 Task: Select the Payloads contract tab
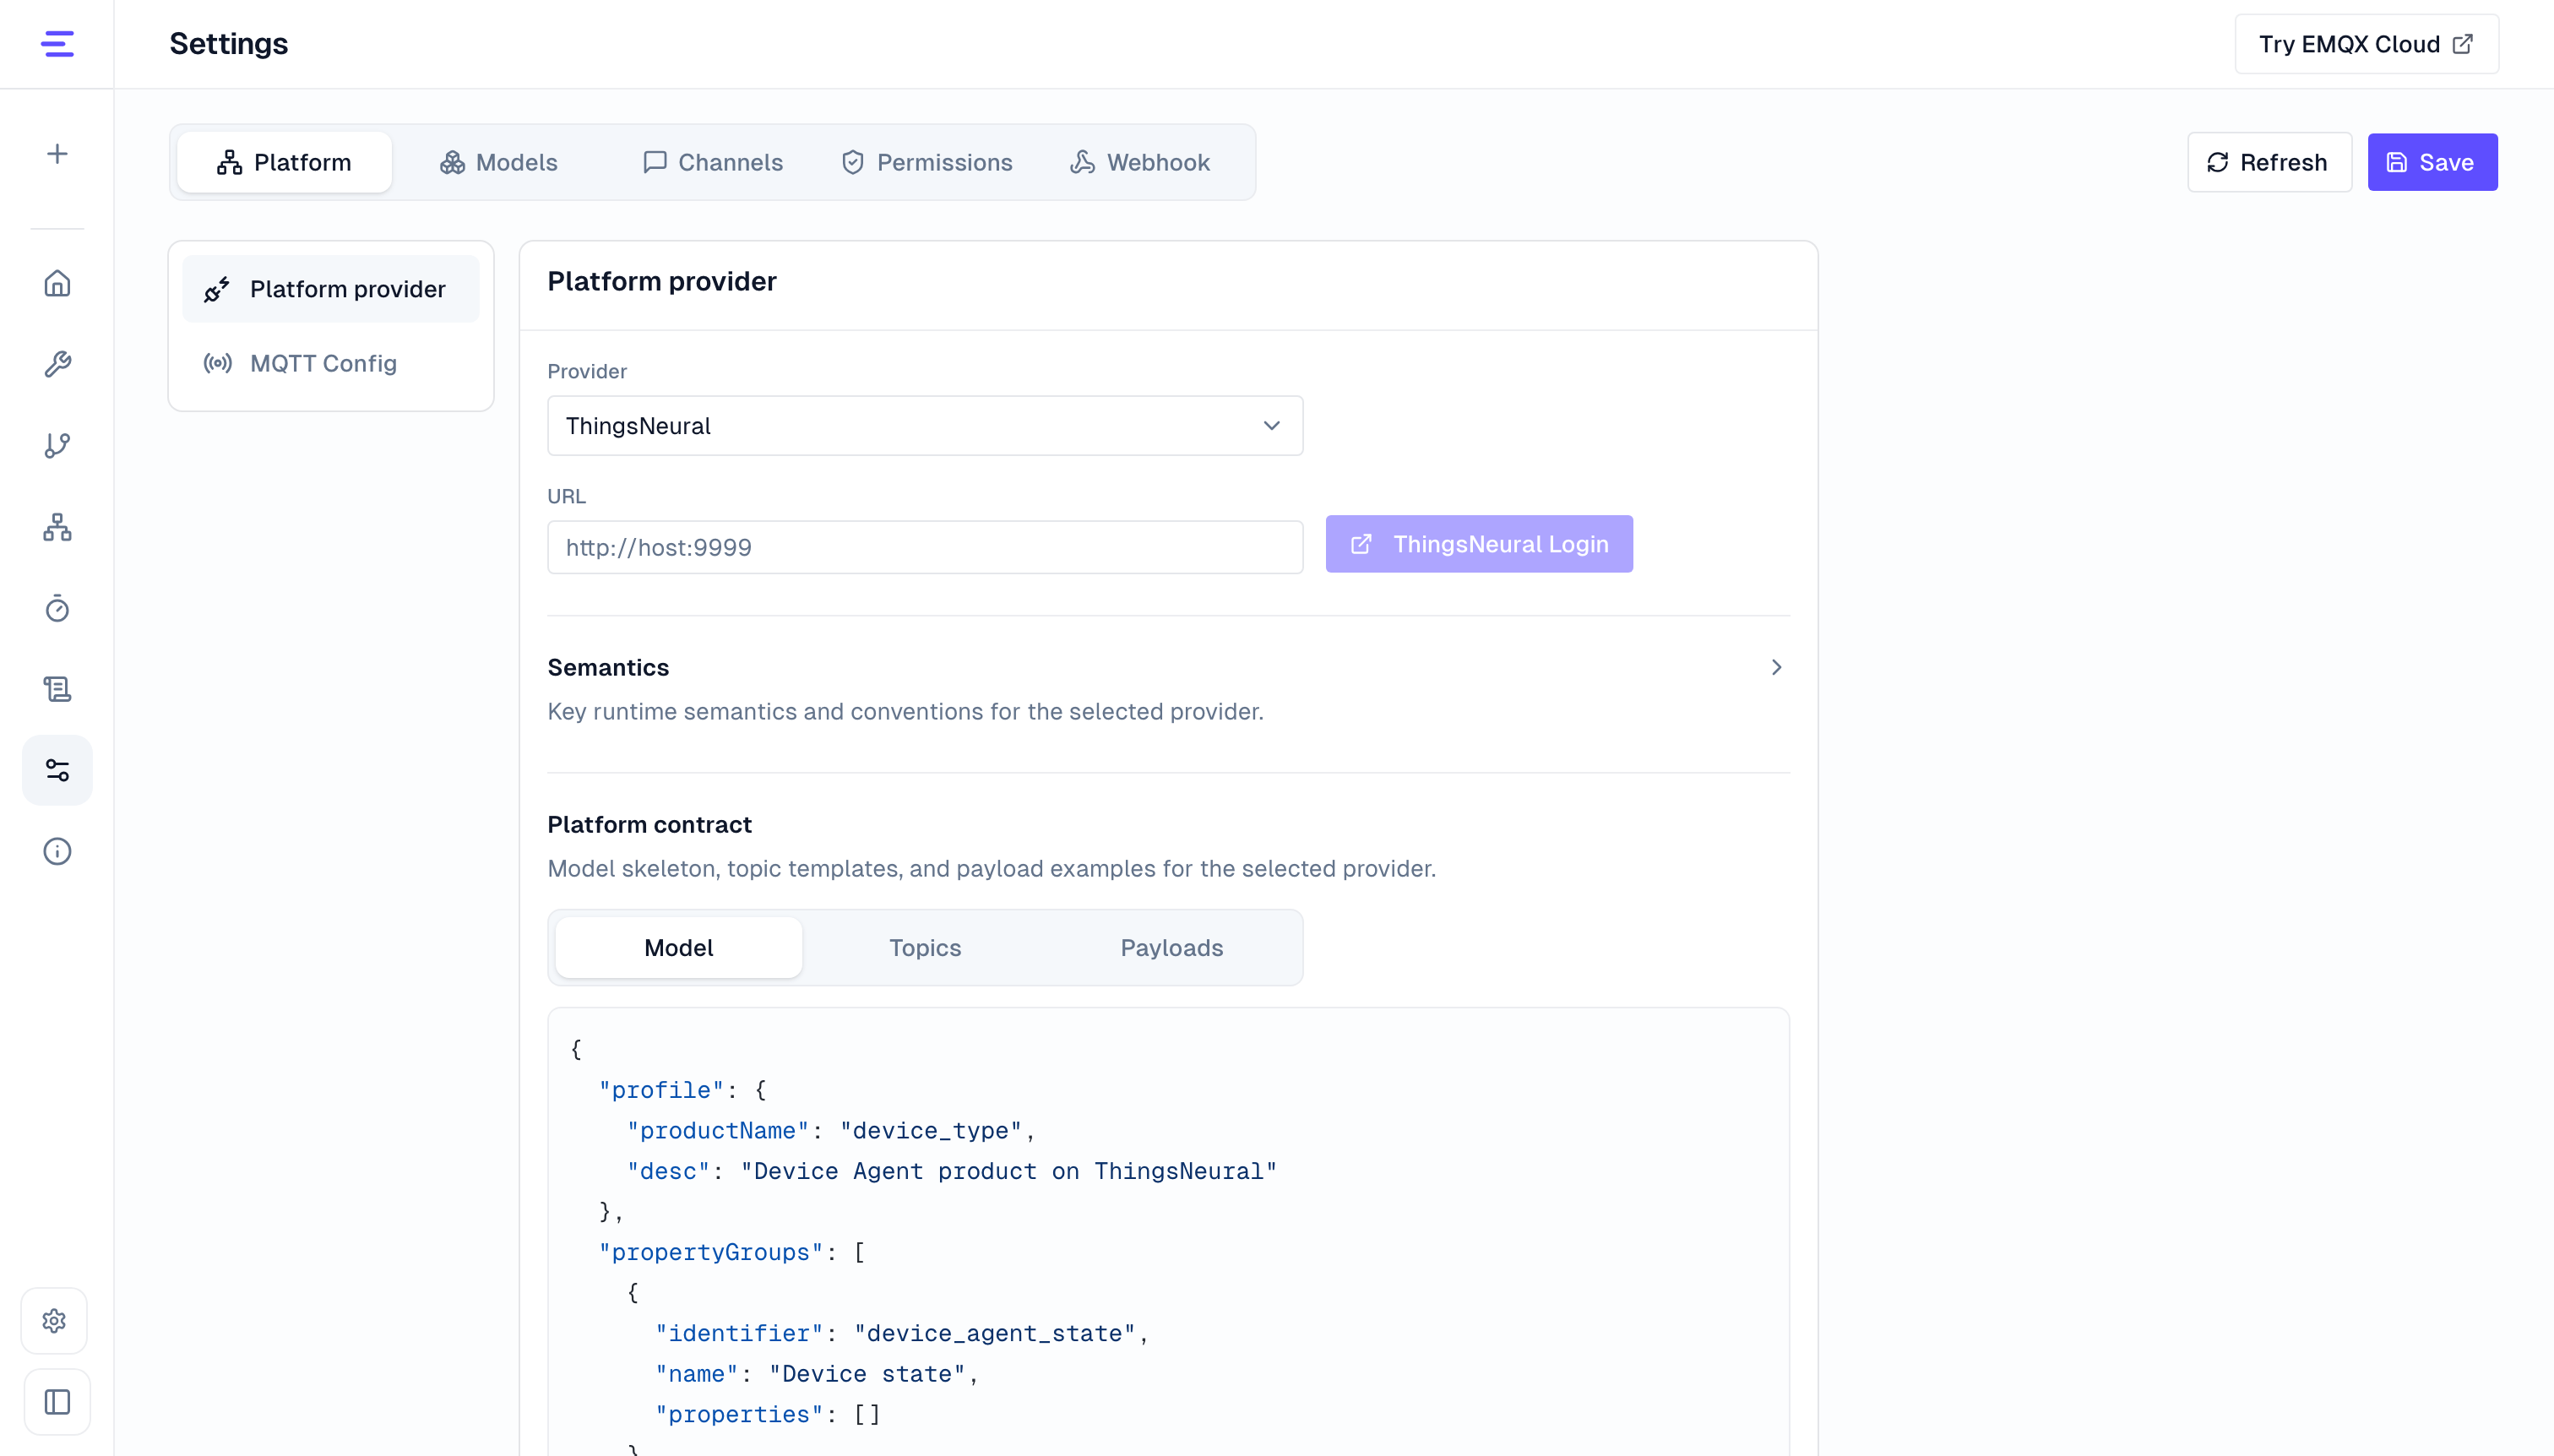1172,948
